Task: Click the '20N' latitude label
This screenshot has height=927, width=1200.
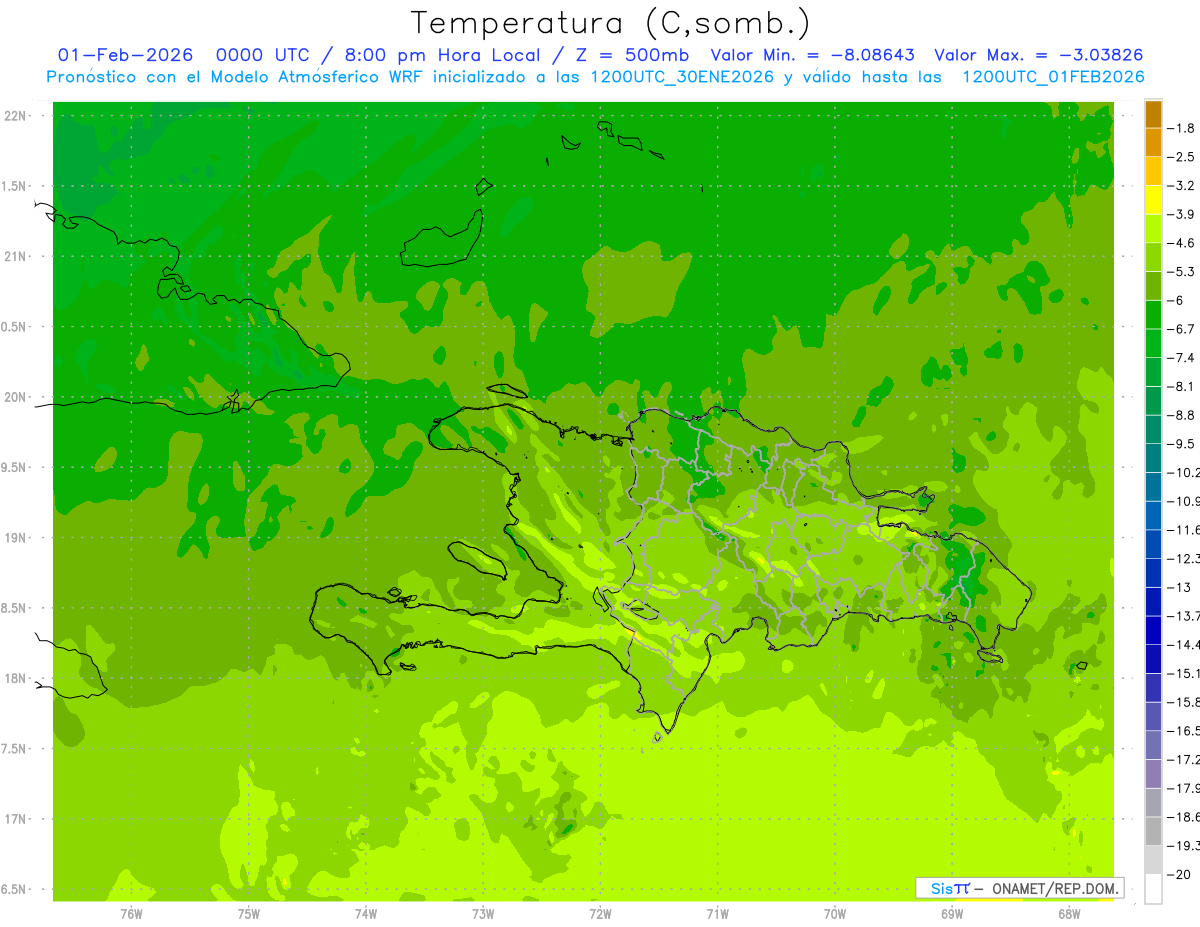Action: (17, 397)
